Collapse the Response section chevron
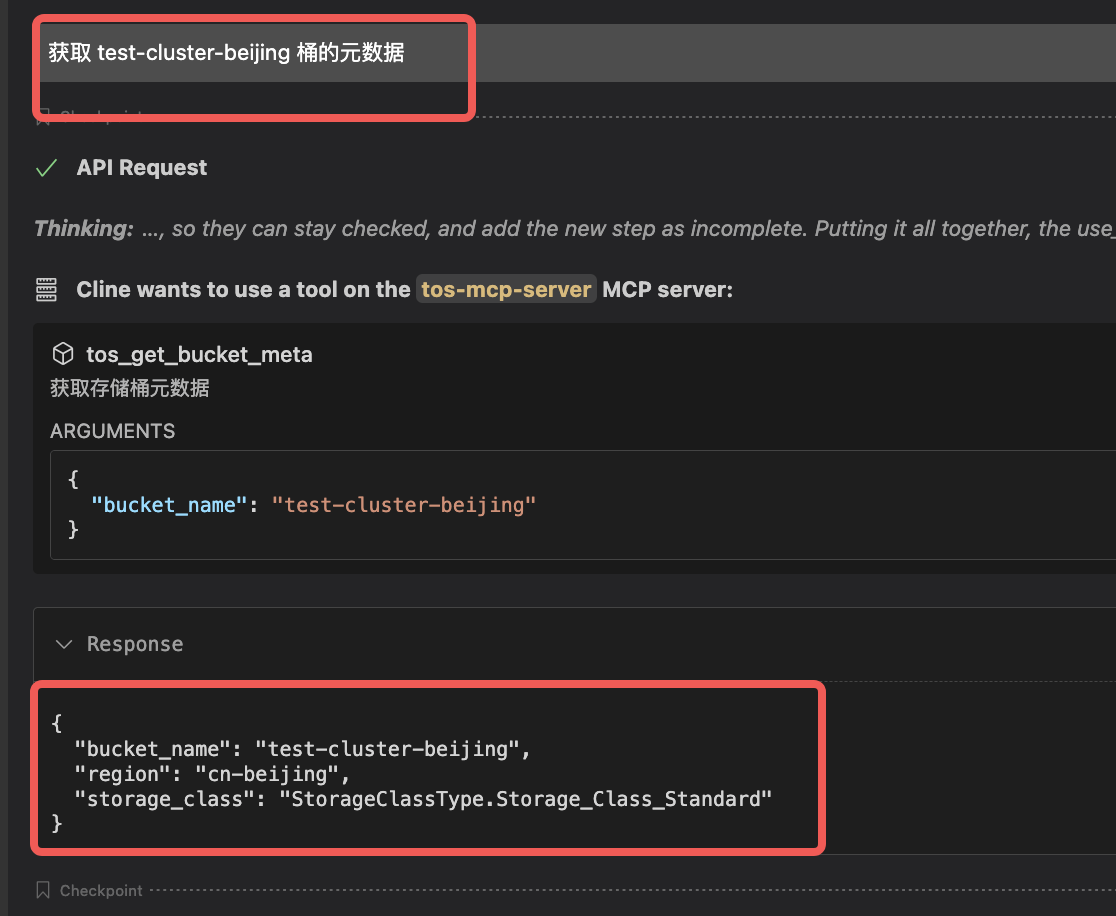This screenshot has height=916, width=1116. [64, 644]
